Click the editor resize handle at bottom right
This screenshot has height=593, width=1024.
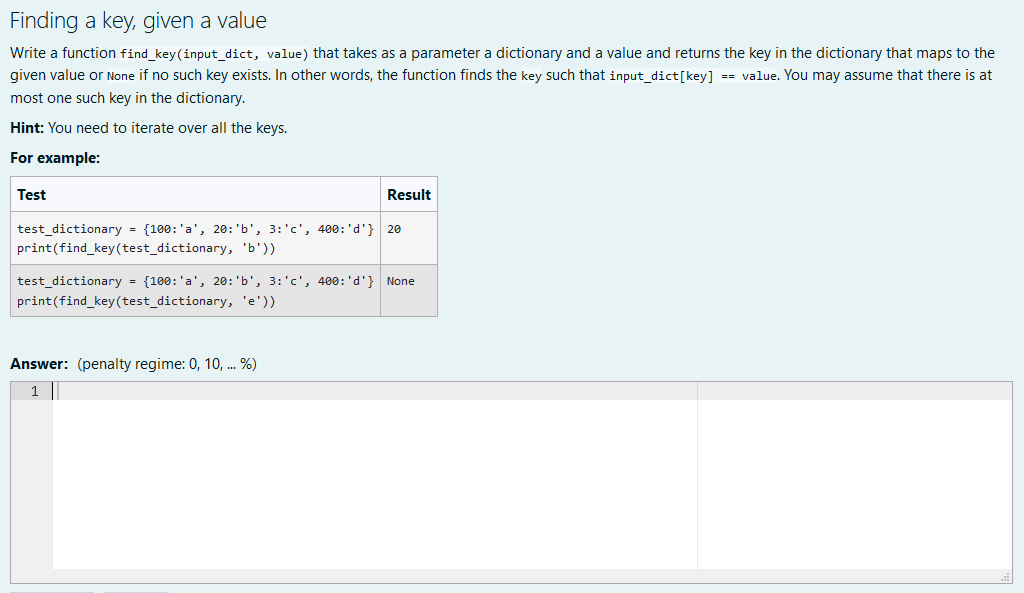1007,575
